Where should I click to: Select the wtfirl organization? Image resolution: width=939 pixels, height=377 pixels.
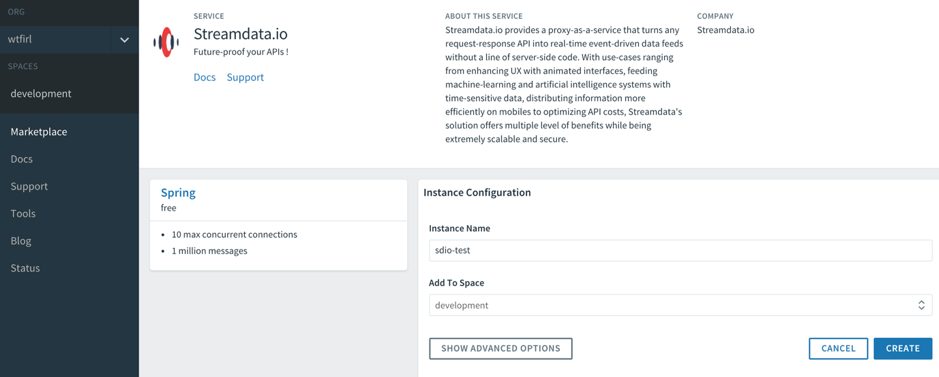[x=55, y=40]
